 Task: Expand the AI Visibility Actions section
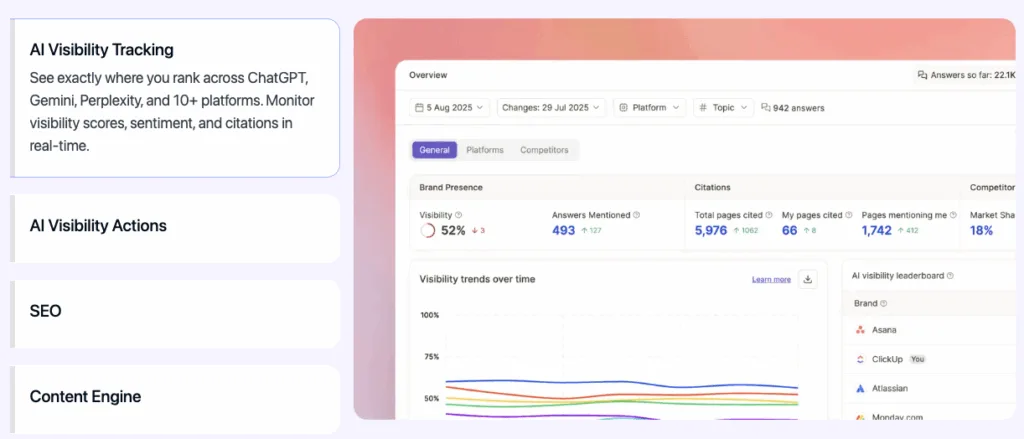174,227
